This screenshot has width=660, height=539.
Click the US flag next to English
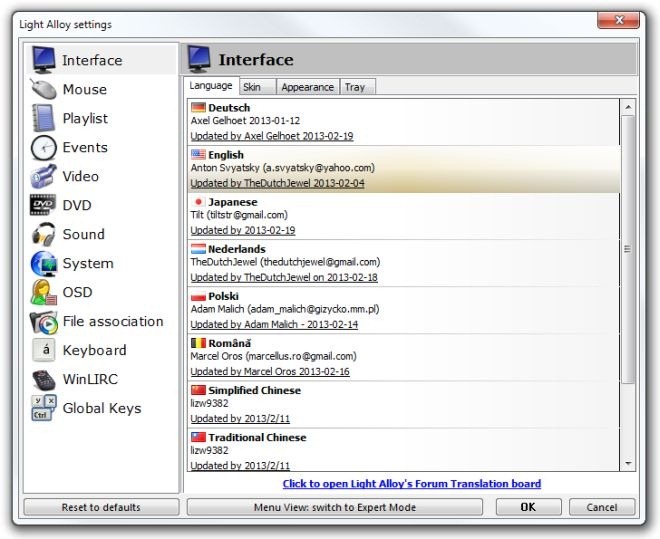[x=198, y=155]
